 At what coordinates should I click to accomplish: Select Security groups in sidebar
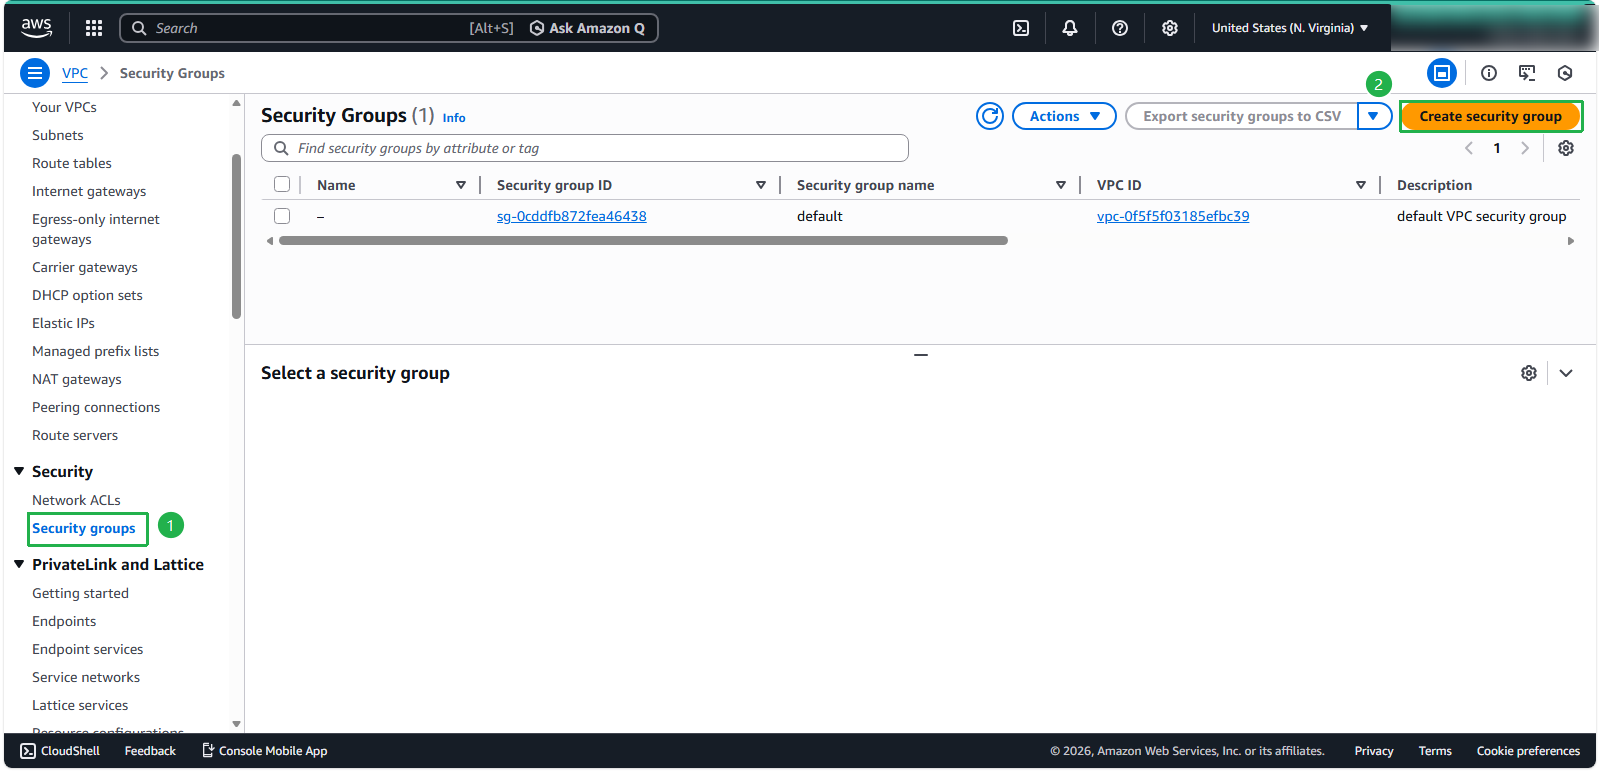click(x=84, y=528)
